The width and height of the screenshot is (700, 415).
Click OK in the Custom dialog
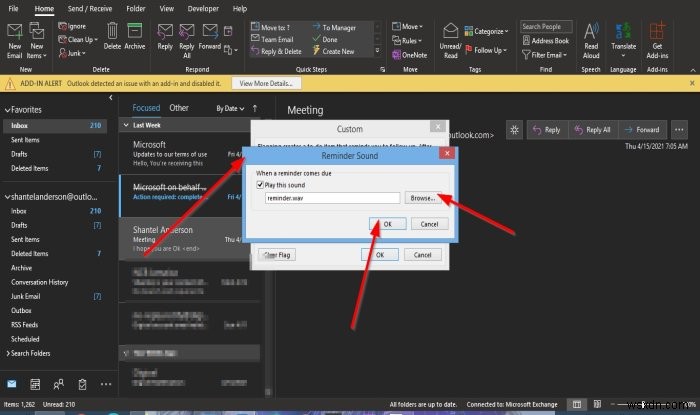(x=379, y=255)
